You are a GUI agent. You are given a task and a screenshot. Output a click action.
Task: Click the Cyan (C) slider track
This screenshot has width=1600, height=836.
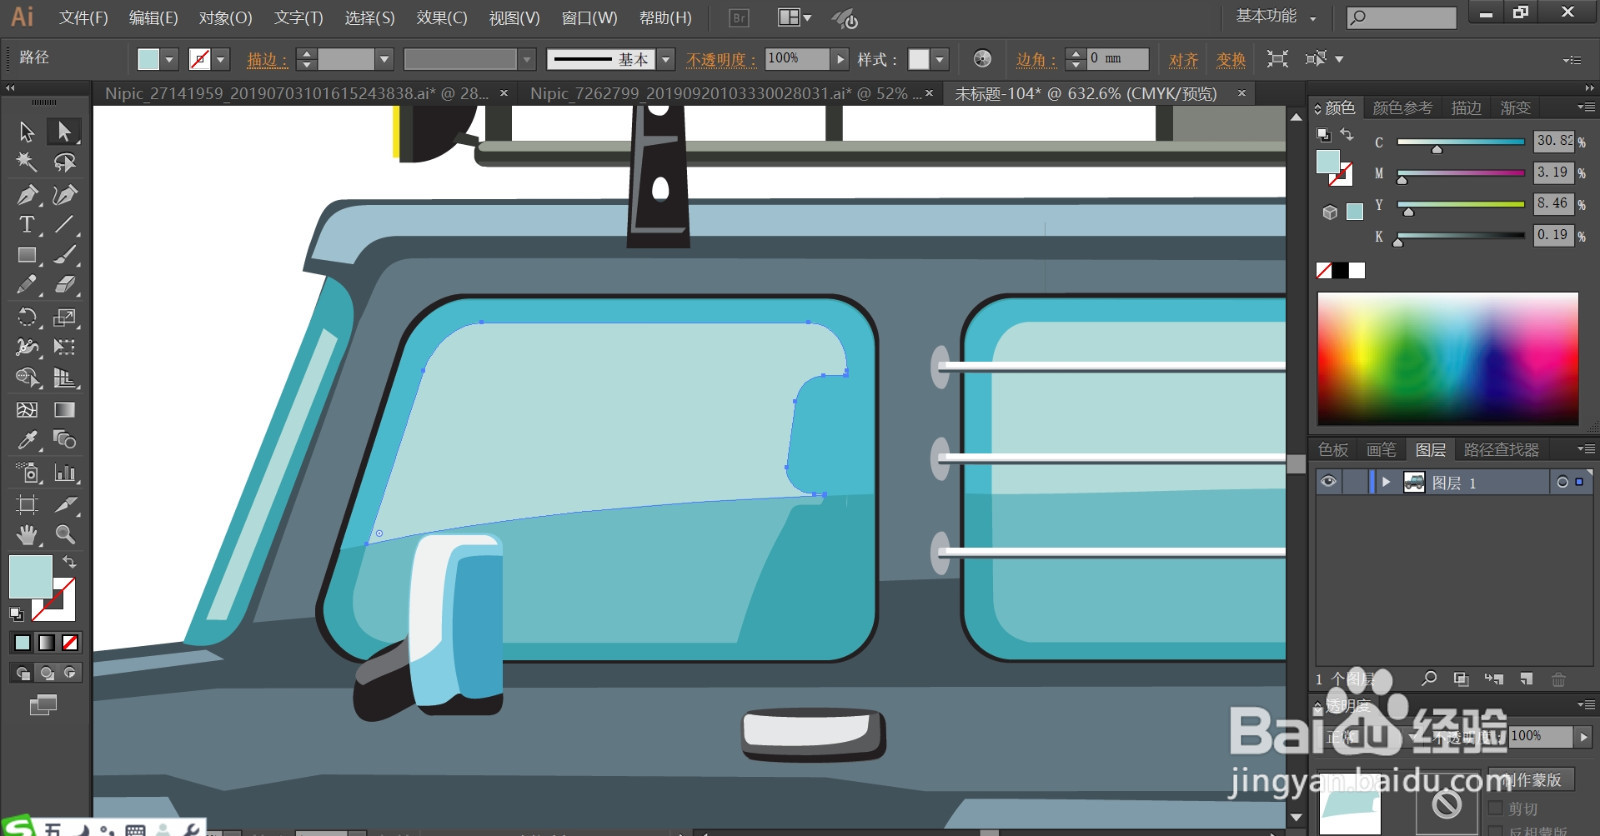point(1461,142)
